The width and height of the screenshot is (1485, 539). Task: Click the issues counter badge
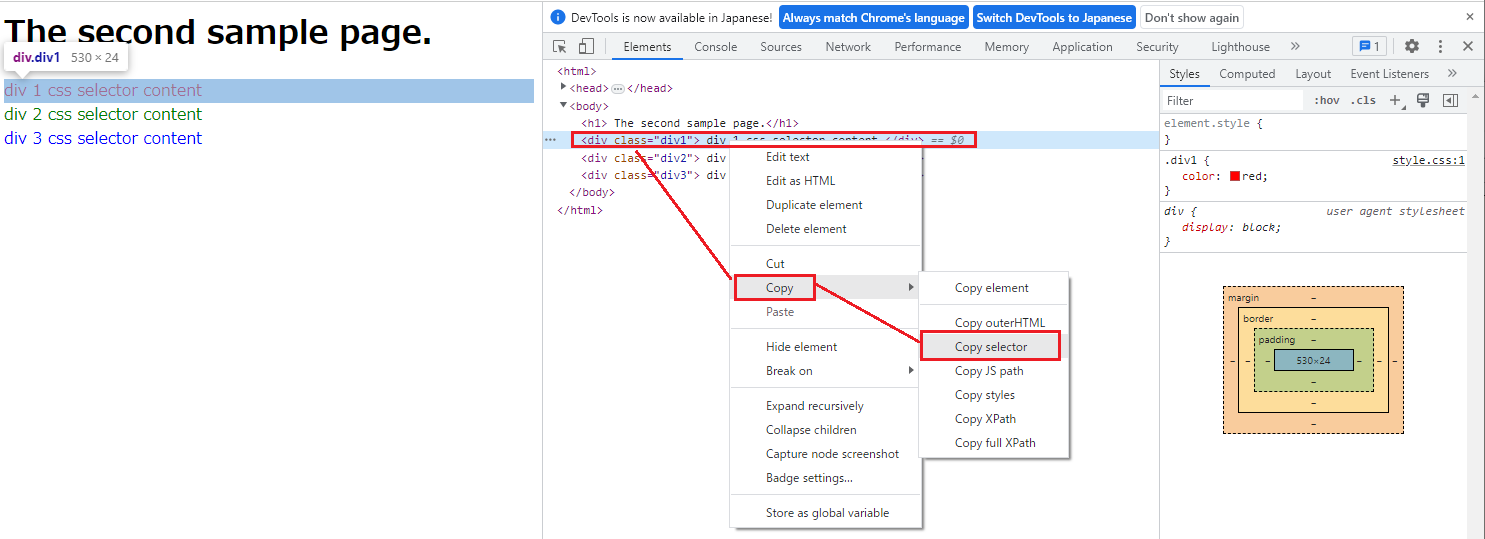[1367, 47]
